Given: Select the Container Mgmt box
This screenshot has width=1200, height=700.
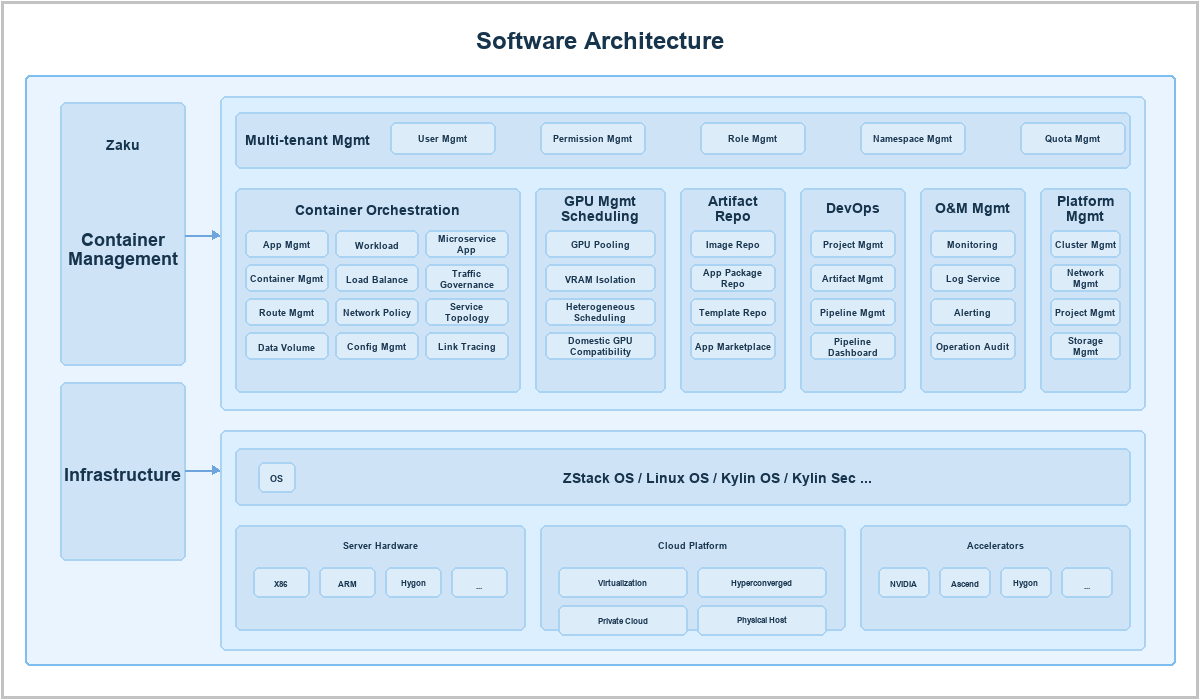Looking at the screenshot, I should click(x=287, y=279).
